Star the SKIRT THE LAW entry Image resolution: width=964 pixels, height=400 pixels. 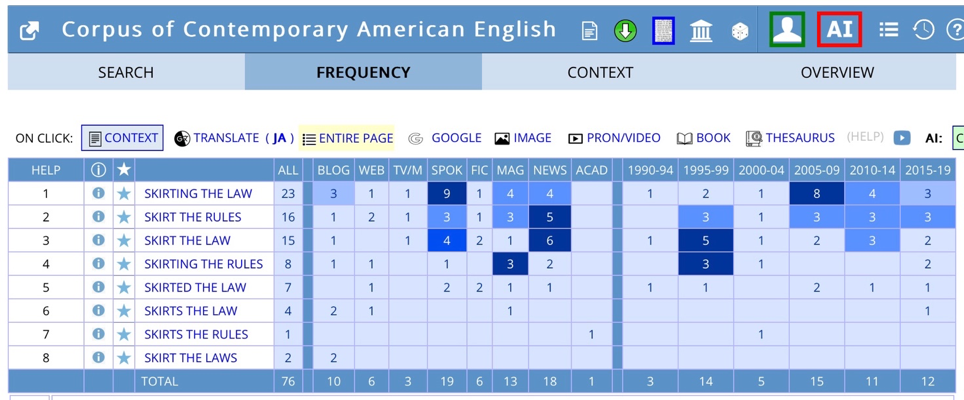124,240
